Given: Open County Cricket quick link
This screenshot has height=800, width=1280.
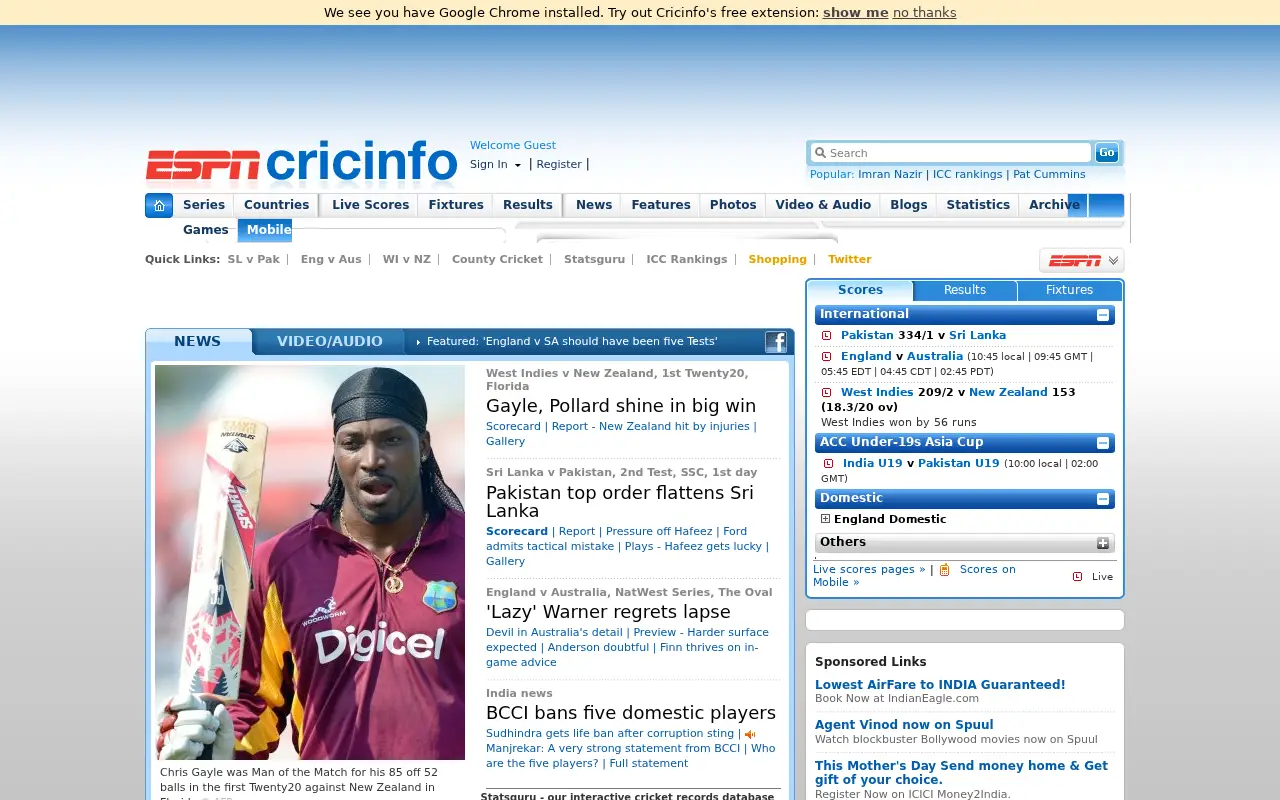Looking at the screenshot, I should point(497,260).
